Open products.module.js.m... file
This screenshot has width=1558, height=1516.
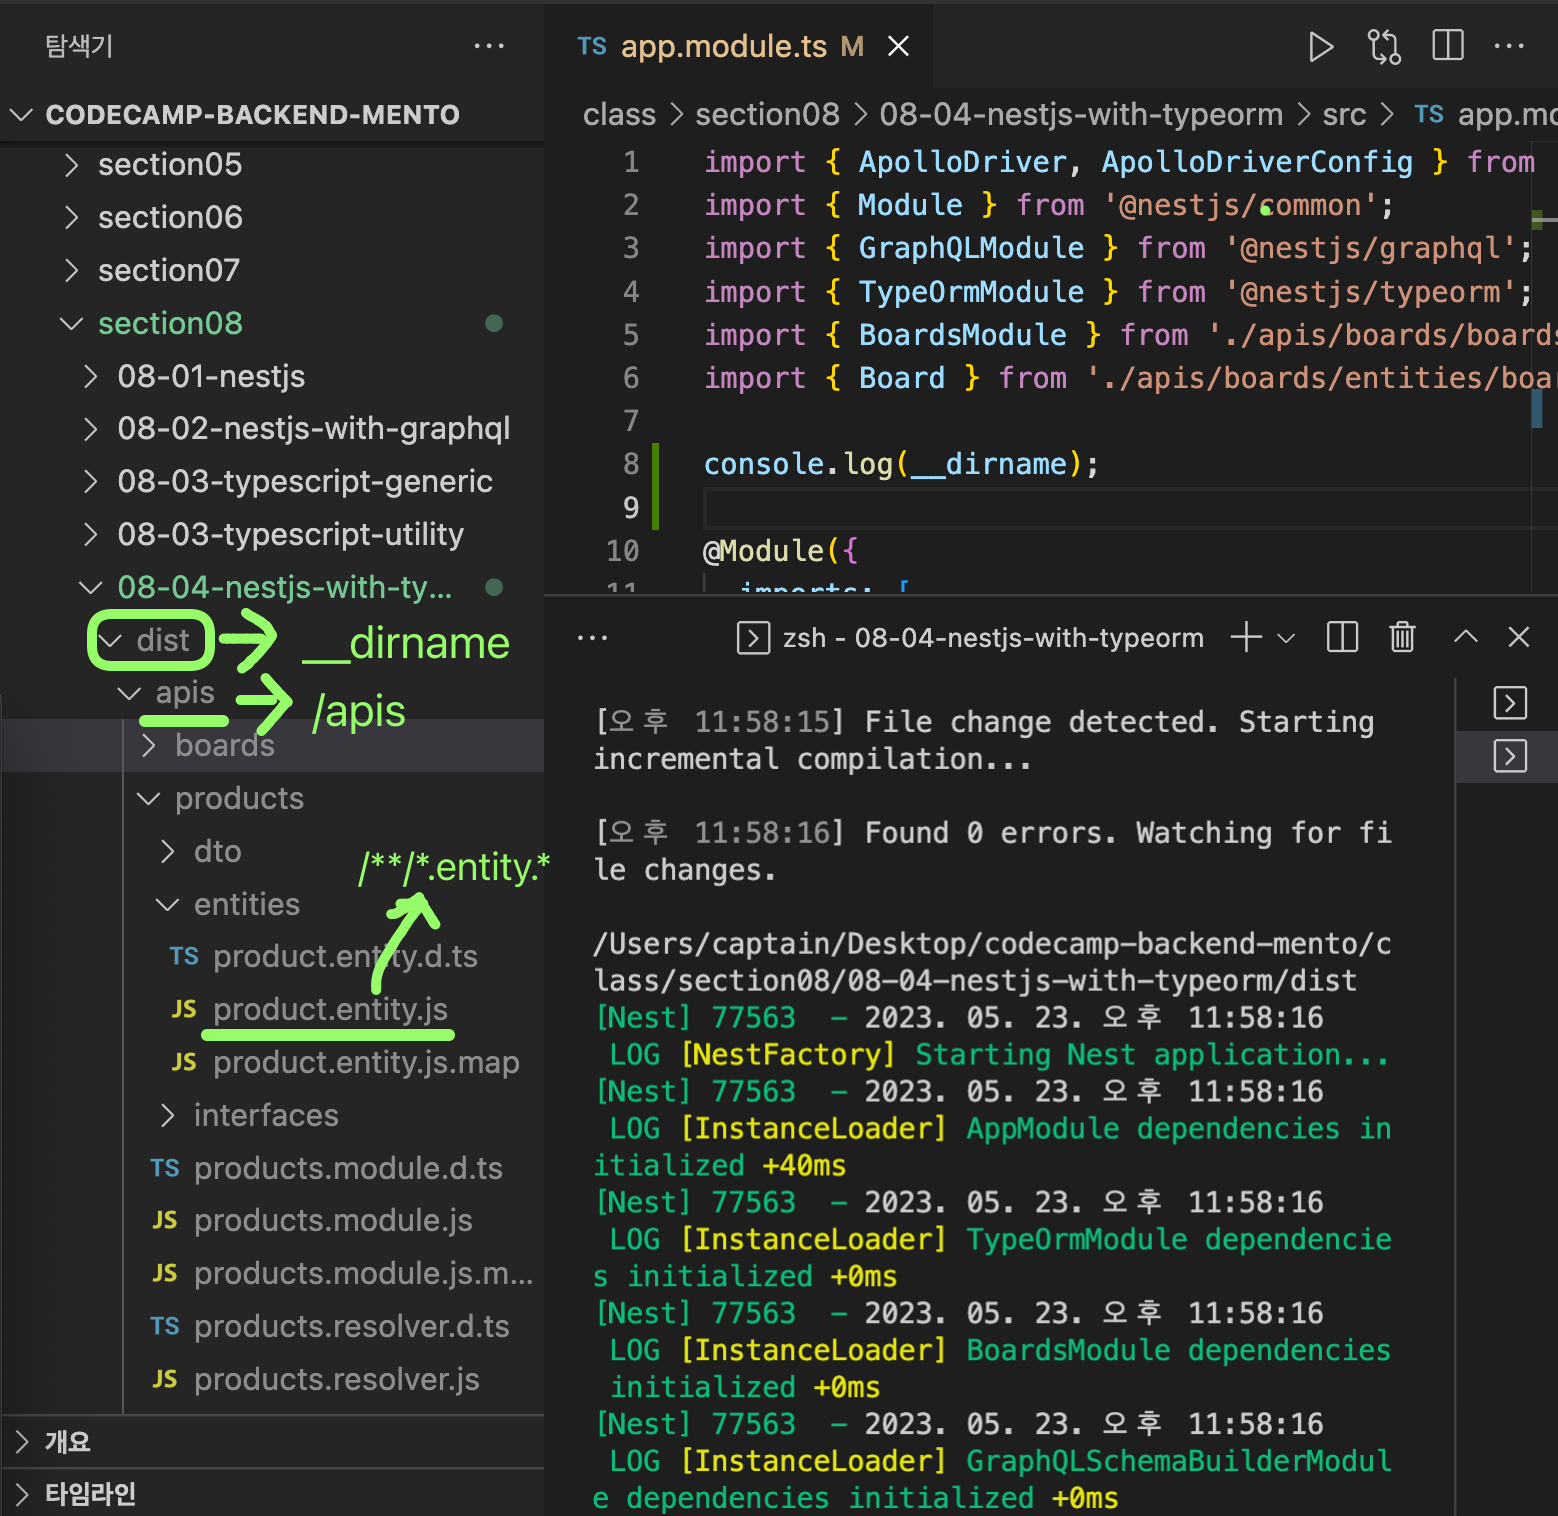(x=272, y=1274)
